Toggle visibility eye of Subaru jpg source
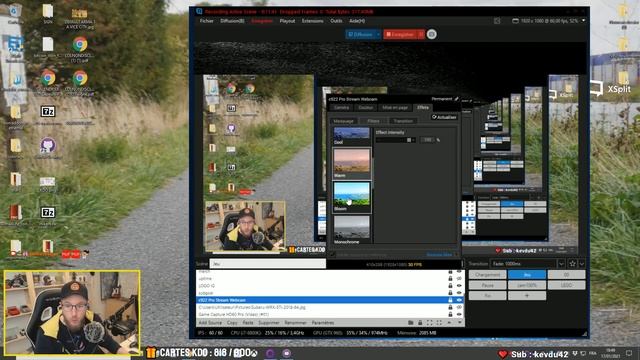This screenshot has width=640, height=360. 459,307
